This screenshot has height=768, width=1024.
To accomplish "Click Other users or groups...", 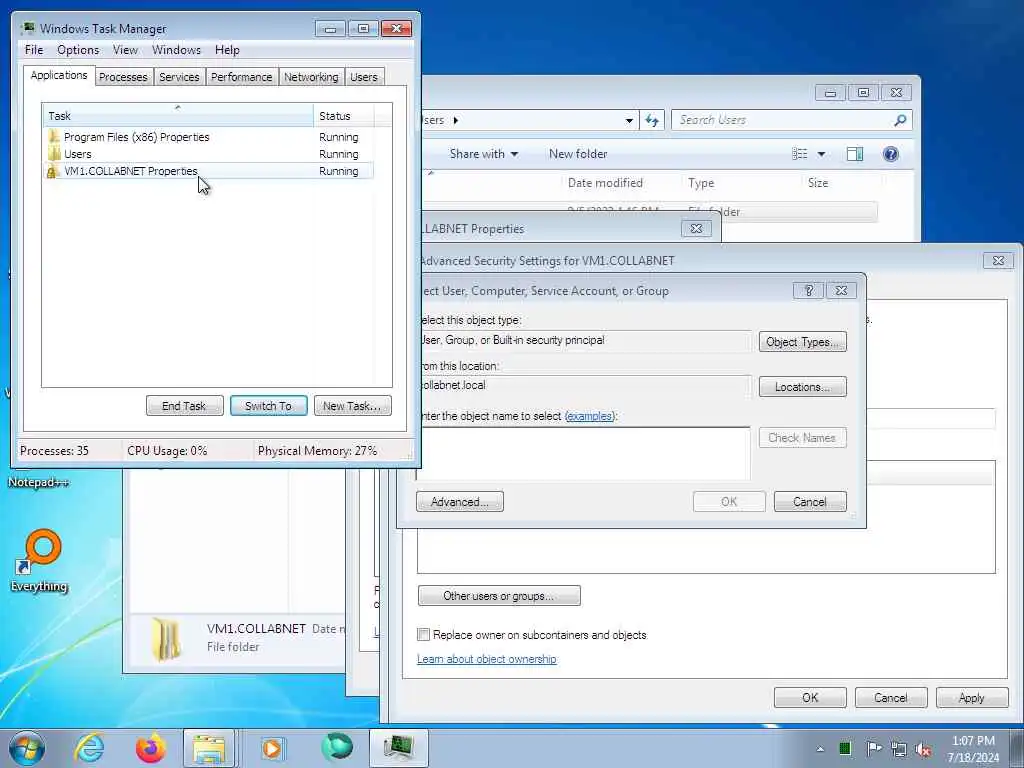I will 499,596.
